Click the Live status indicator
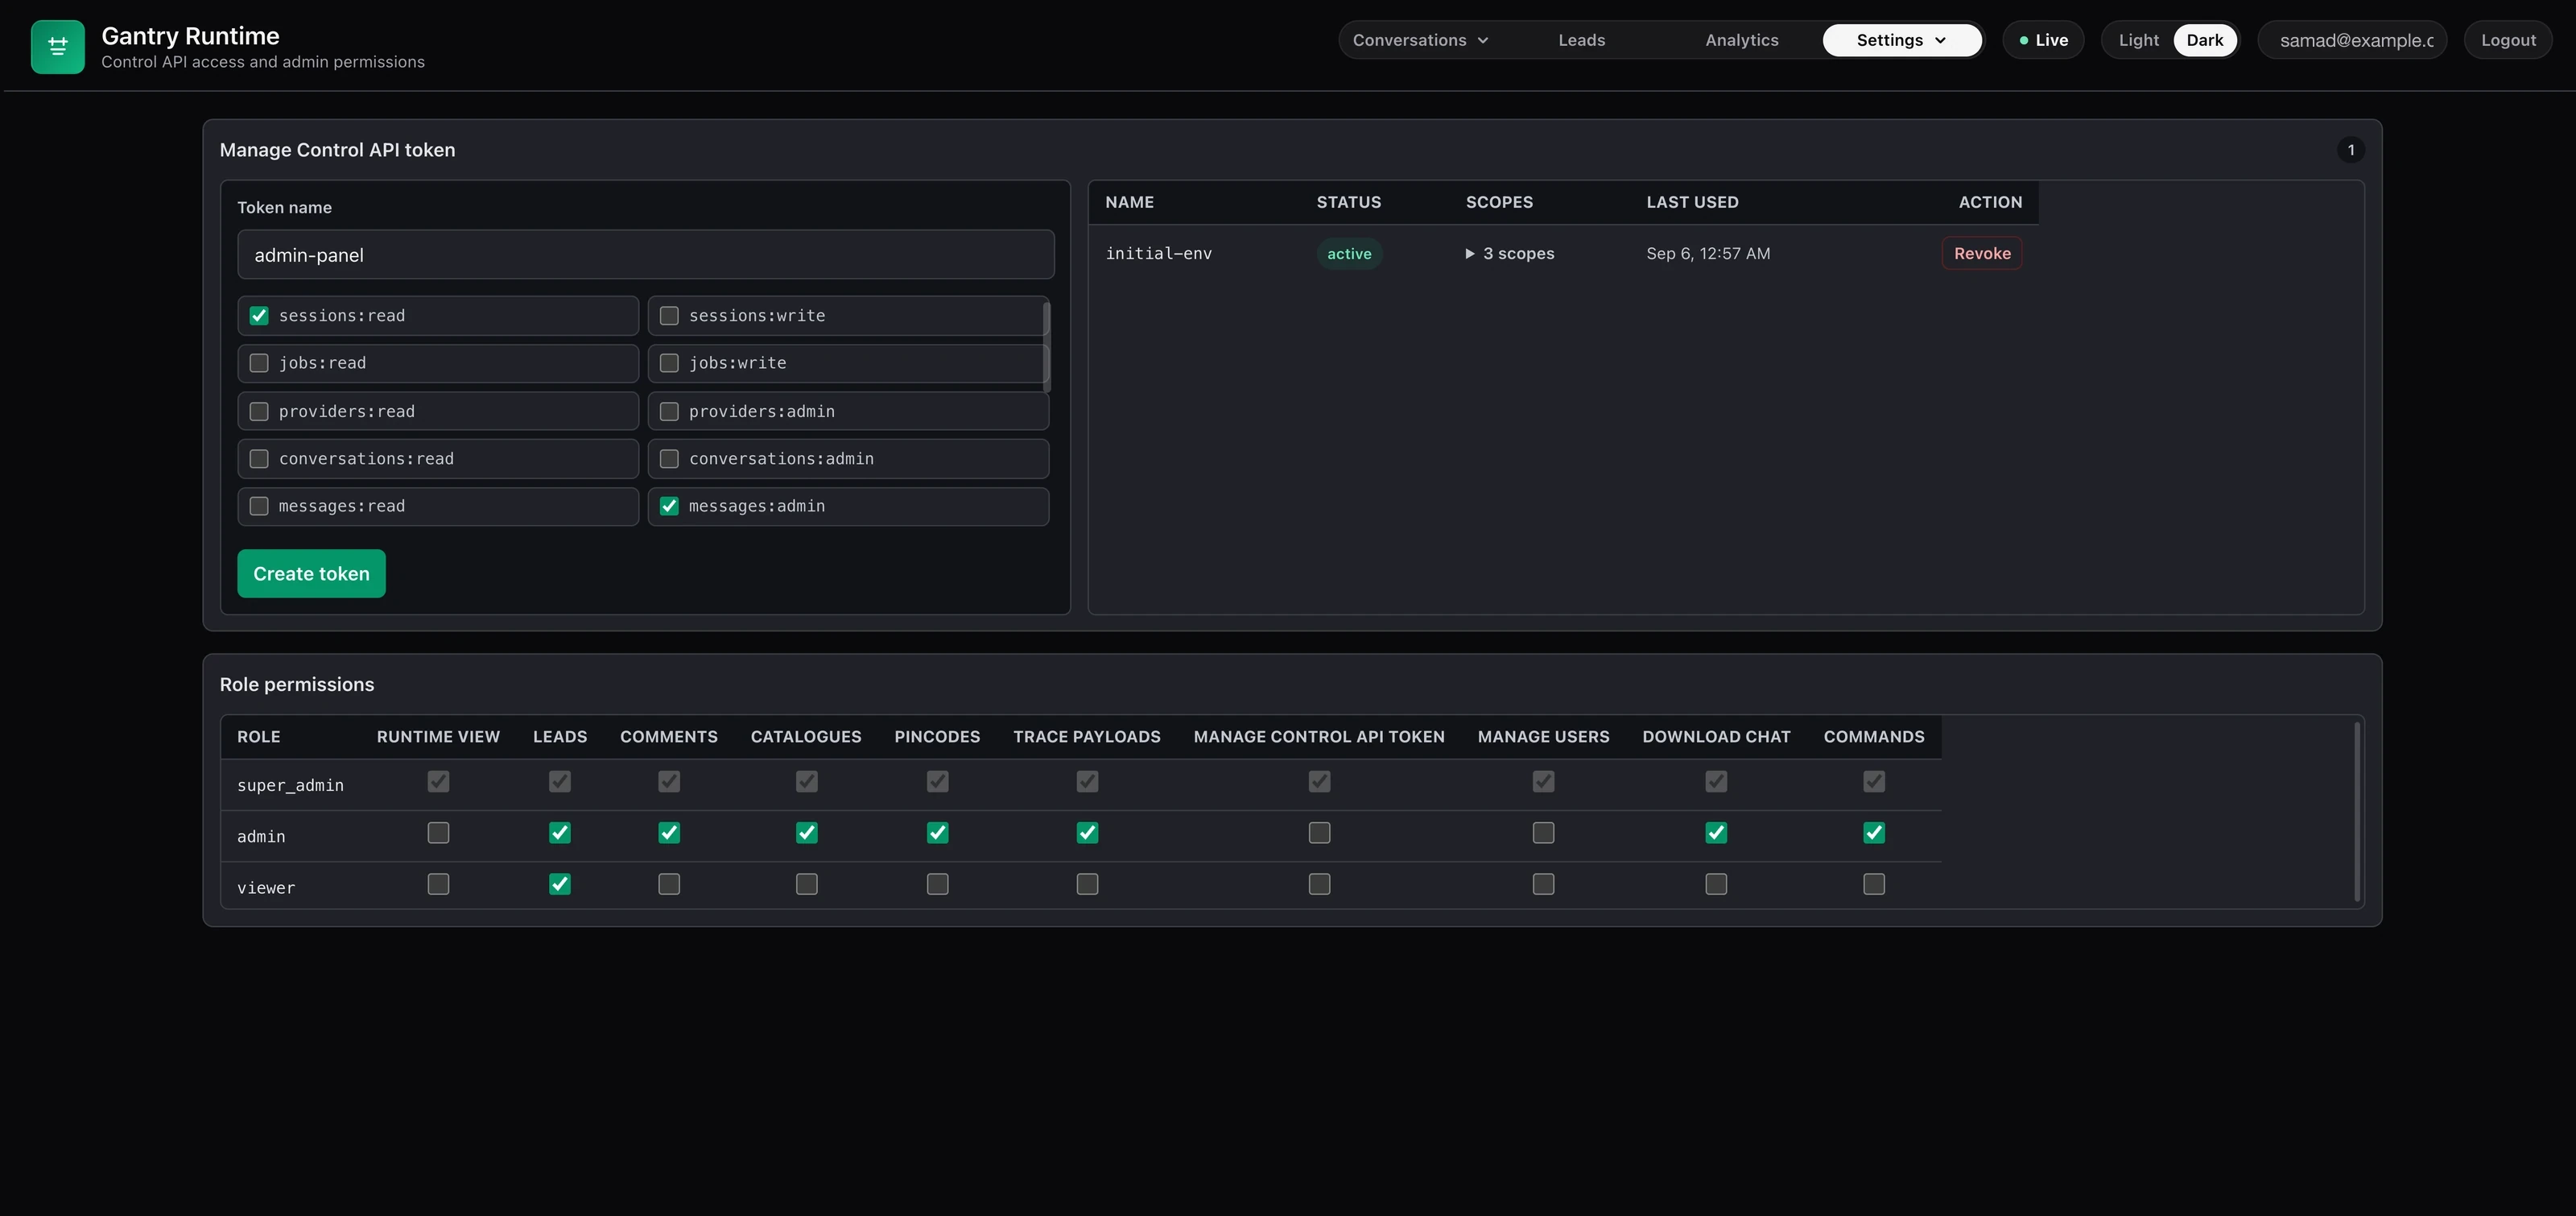 [x=2043, y=40]
